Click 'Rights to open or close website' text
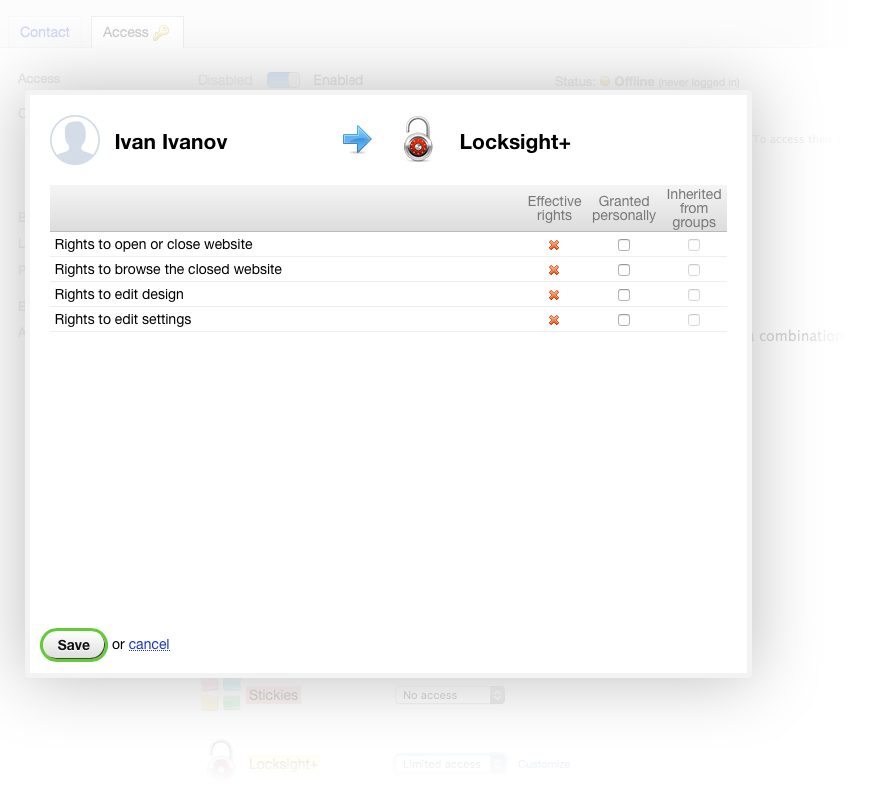This screenshot has height=800, width=887. (x=154, y=244)
